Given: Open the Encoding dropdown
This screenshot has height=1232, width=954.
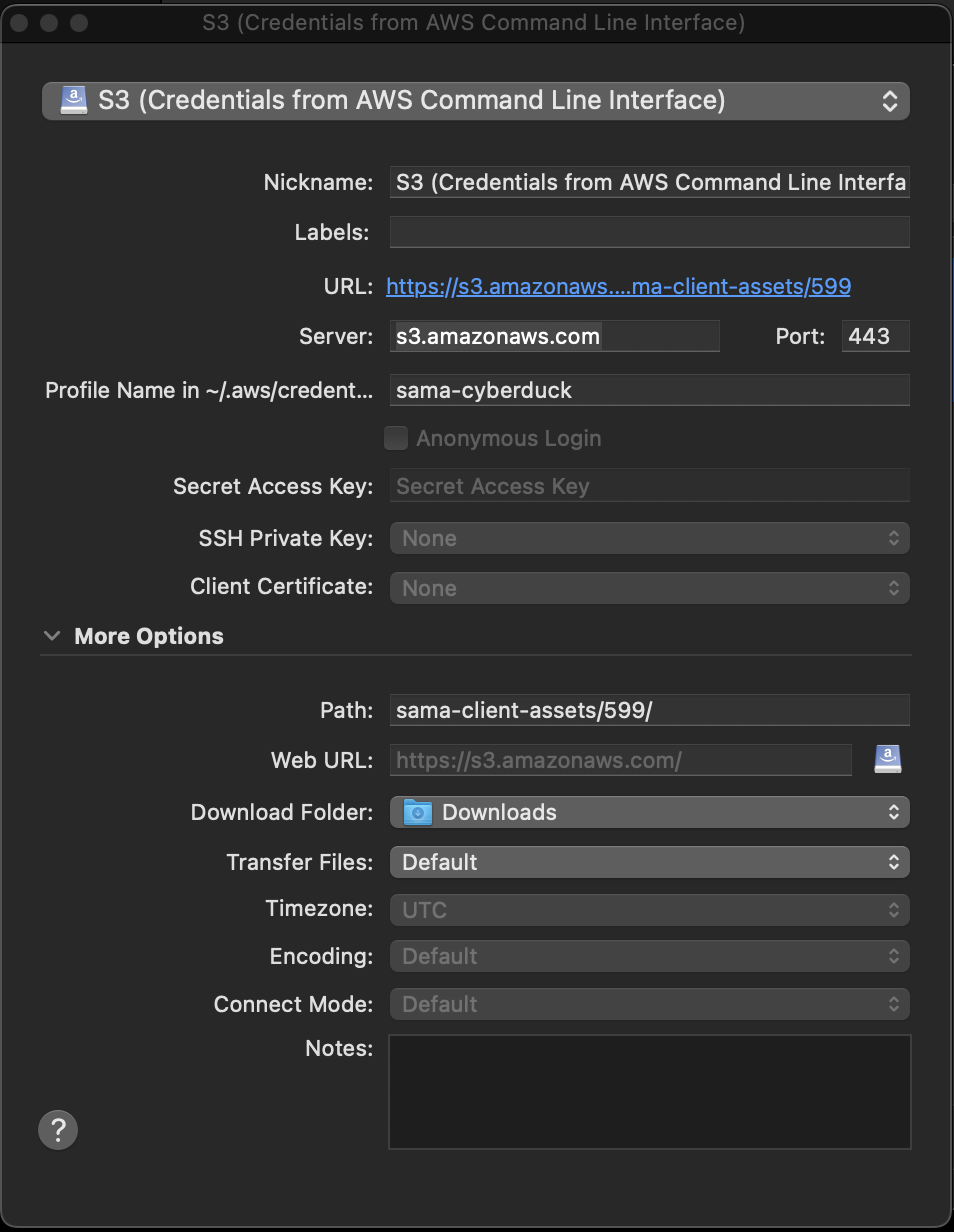Looking at the screenshot, I should 649,956.
